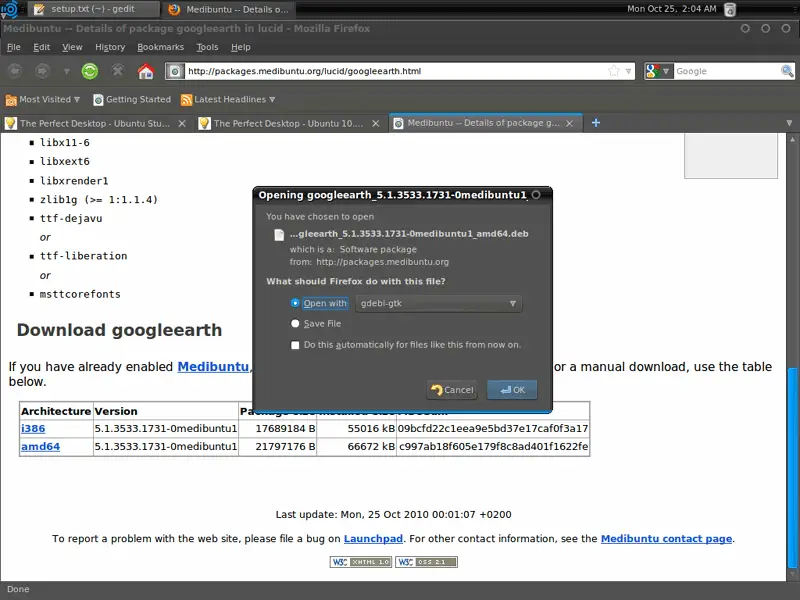Screen dimensions: 800x600
Task: Click the W3C CSS 2.1 badge
Action: [x=426, y=562]
